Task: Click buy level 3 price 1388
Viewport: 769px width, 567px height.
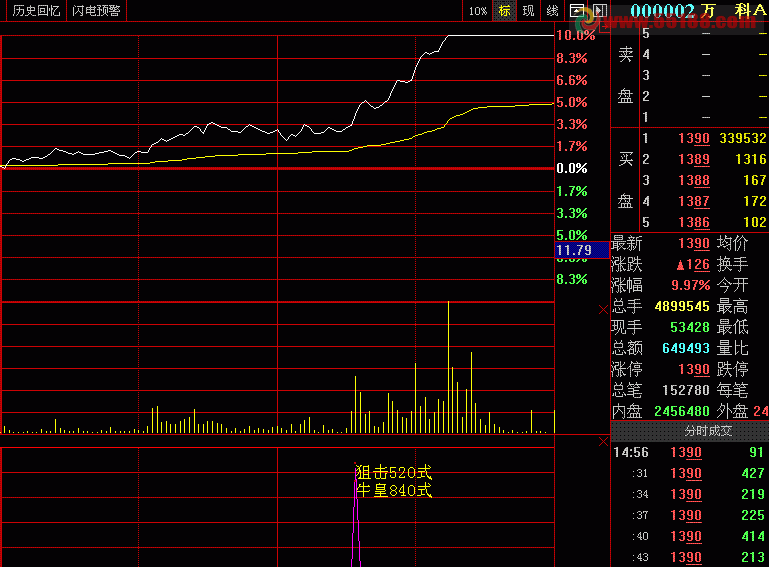Action: click(693, 180)
